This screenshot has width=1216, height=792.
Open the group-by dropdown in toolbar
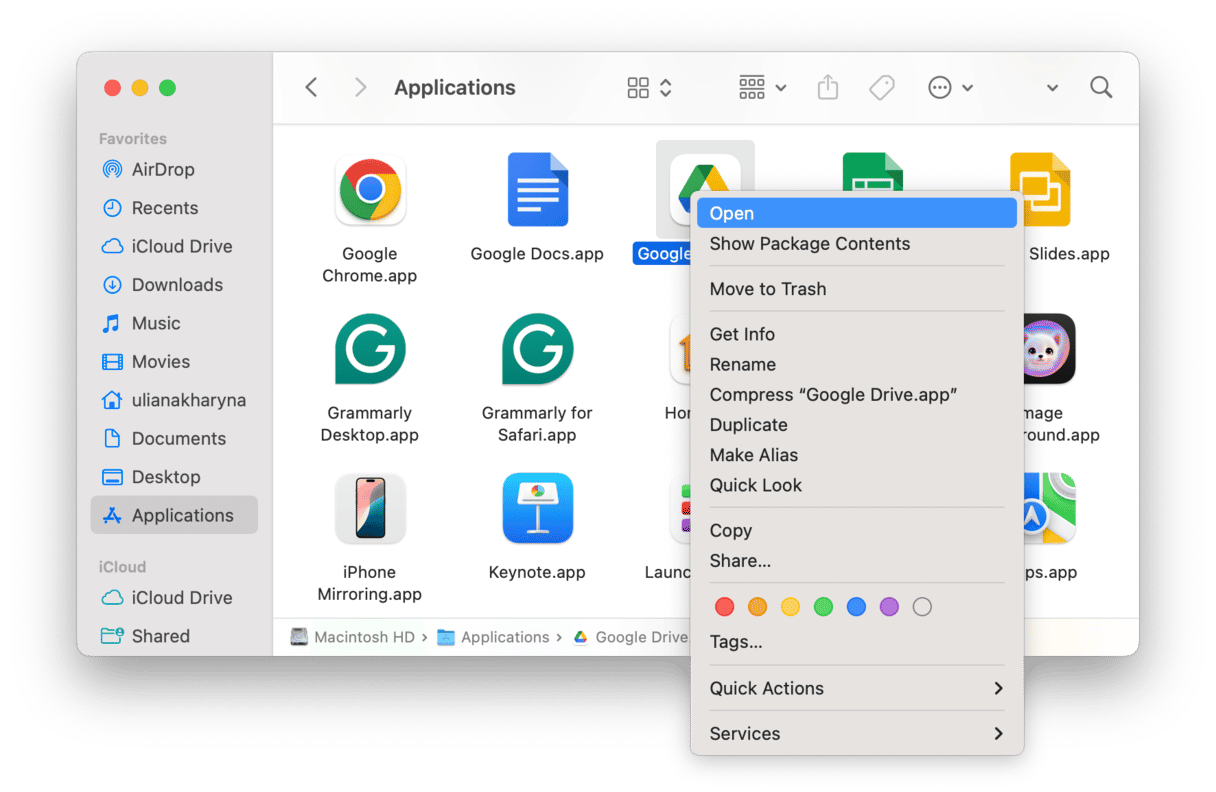click(x=762, y=88)
